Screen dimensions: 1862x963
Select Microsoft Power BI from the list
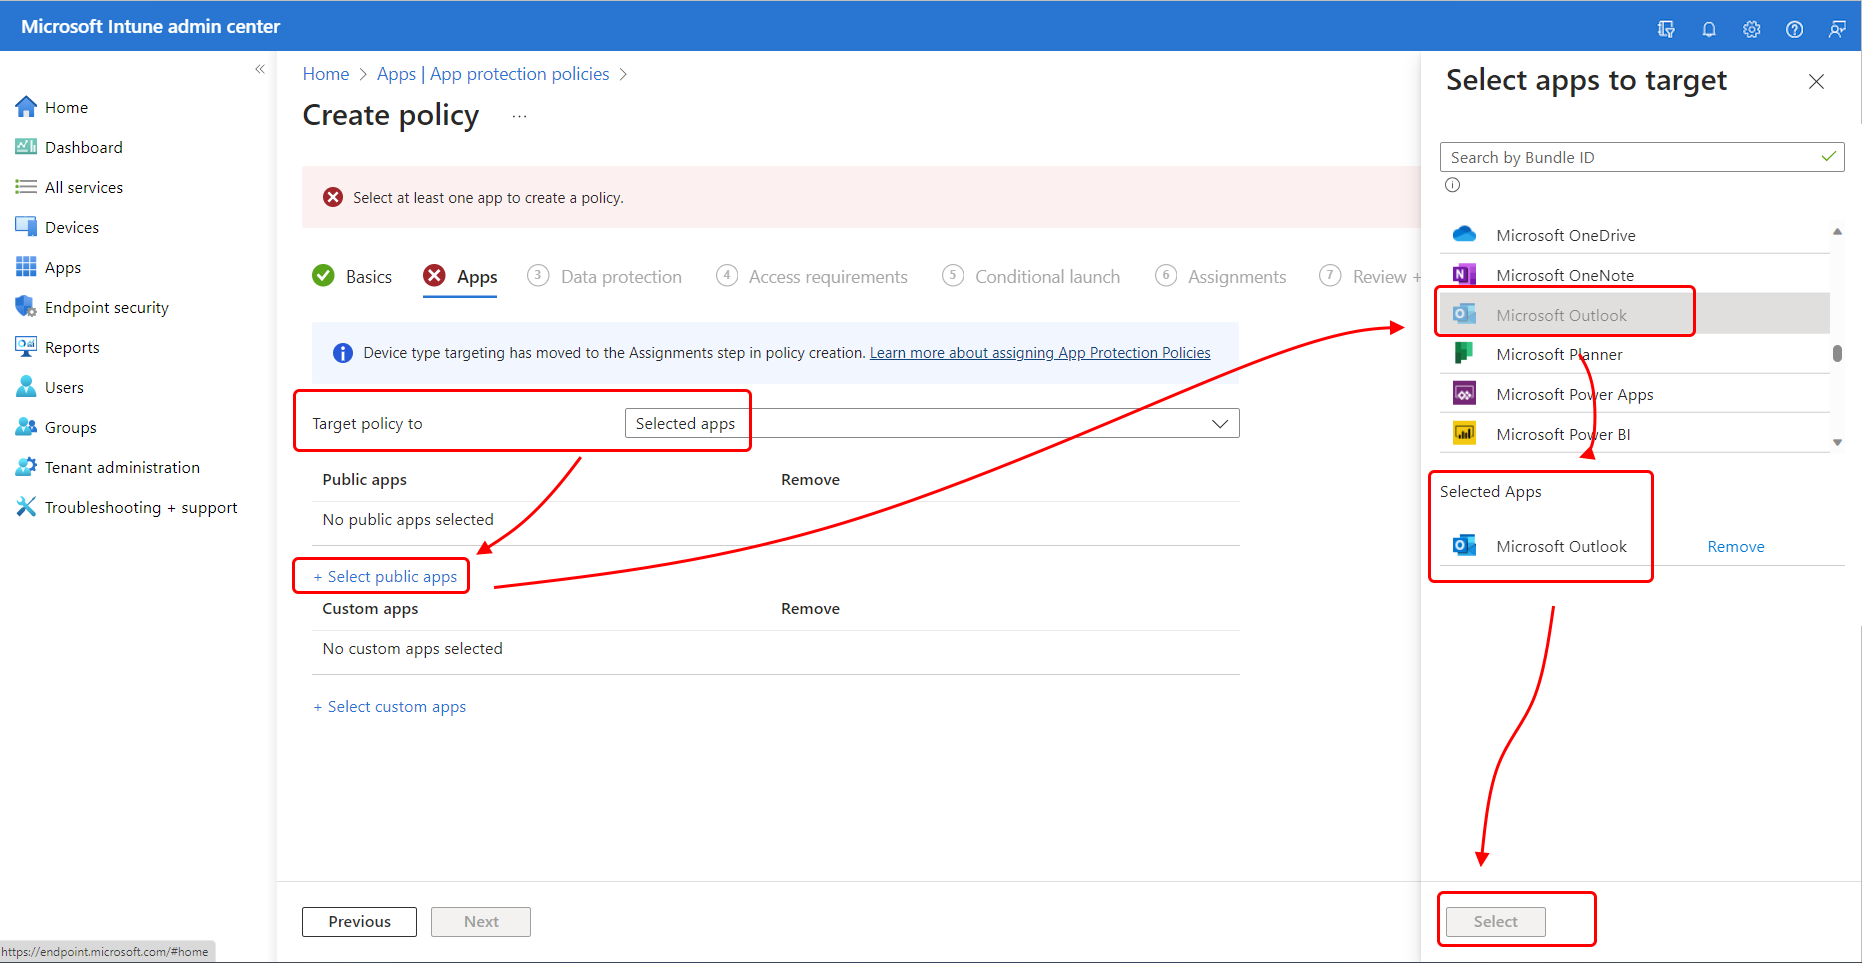(1635, 434)
